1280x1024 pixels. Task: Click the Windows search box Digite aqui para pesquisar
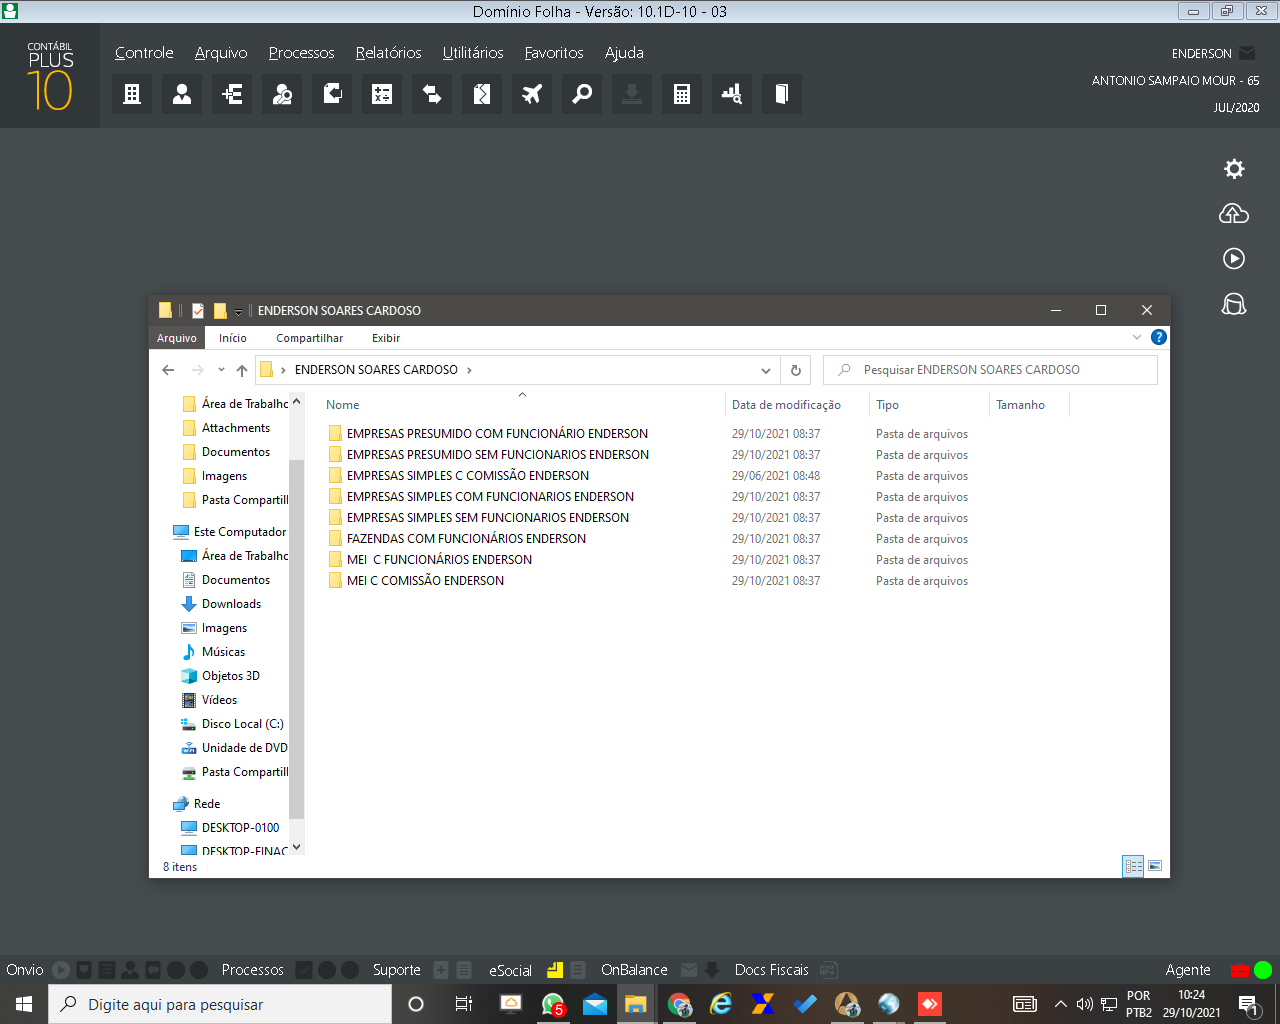pos(220,1004)
